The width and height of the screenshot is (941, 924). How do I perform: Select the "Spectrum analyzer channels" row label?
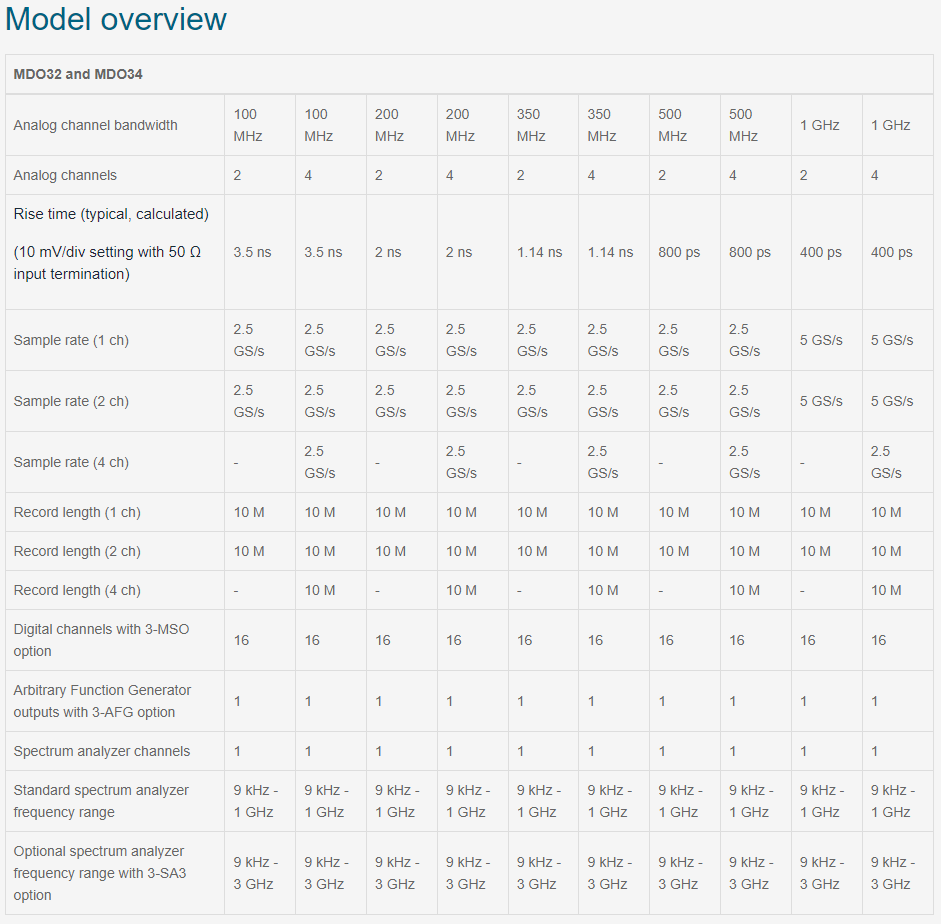pos(101,751)
